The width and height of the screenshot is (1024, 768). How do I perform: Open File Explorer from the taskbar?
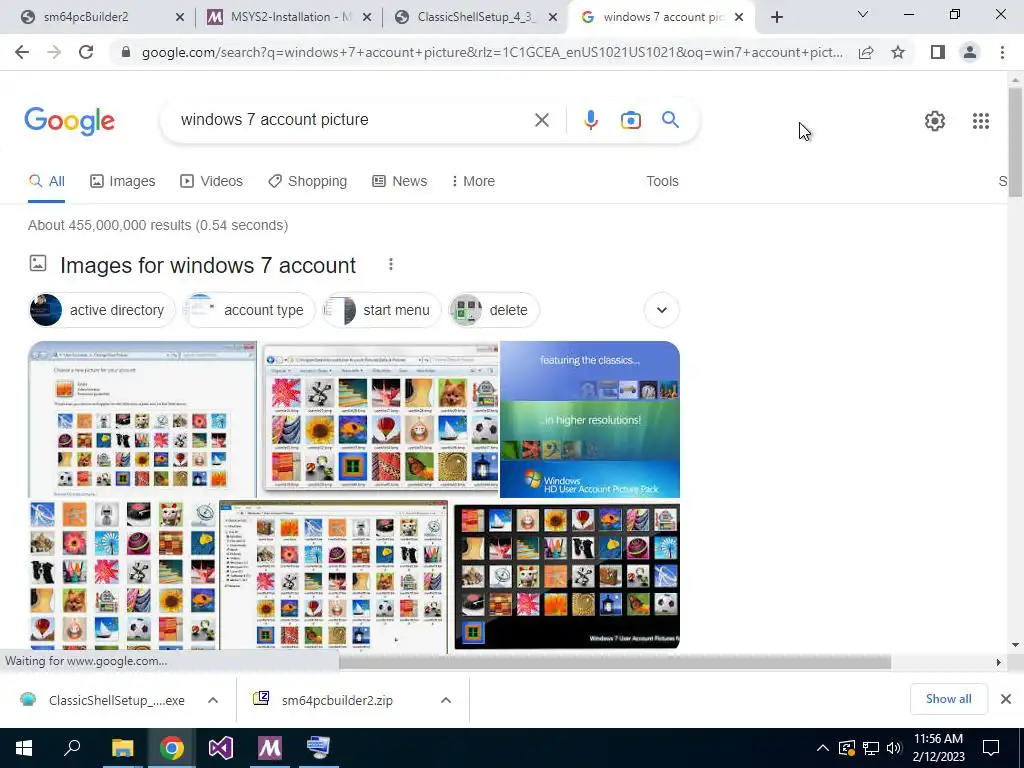(x=122, y=748)
